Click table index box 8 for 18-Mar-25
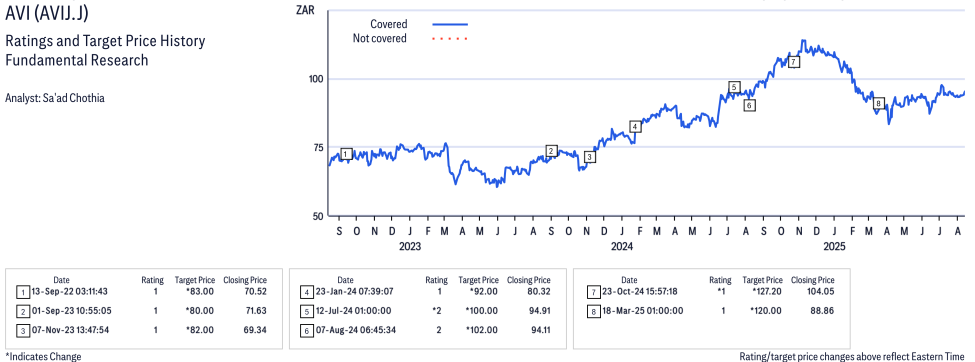This screenshot has width=975, height=362. coord(593,311)
